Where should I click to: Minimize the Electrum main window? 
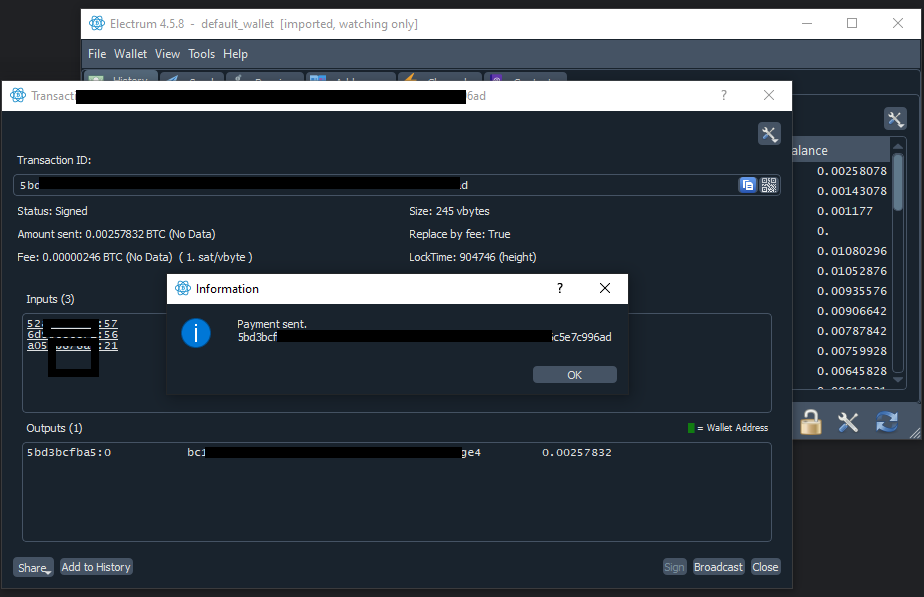tap(807, 24)
